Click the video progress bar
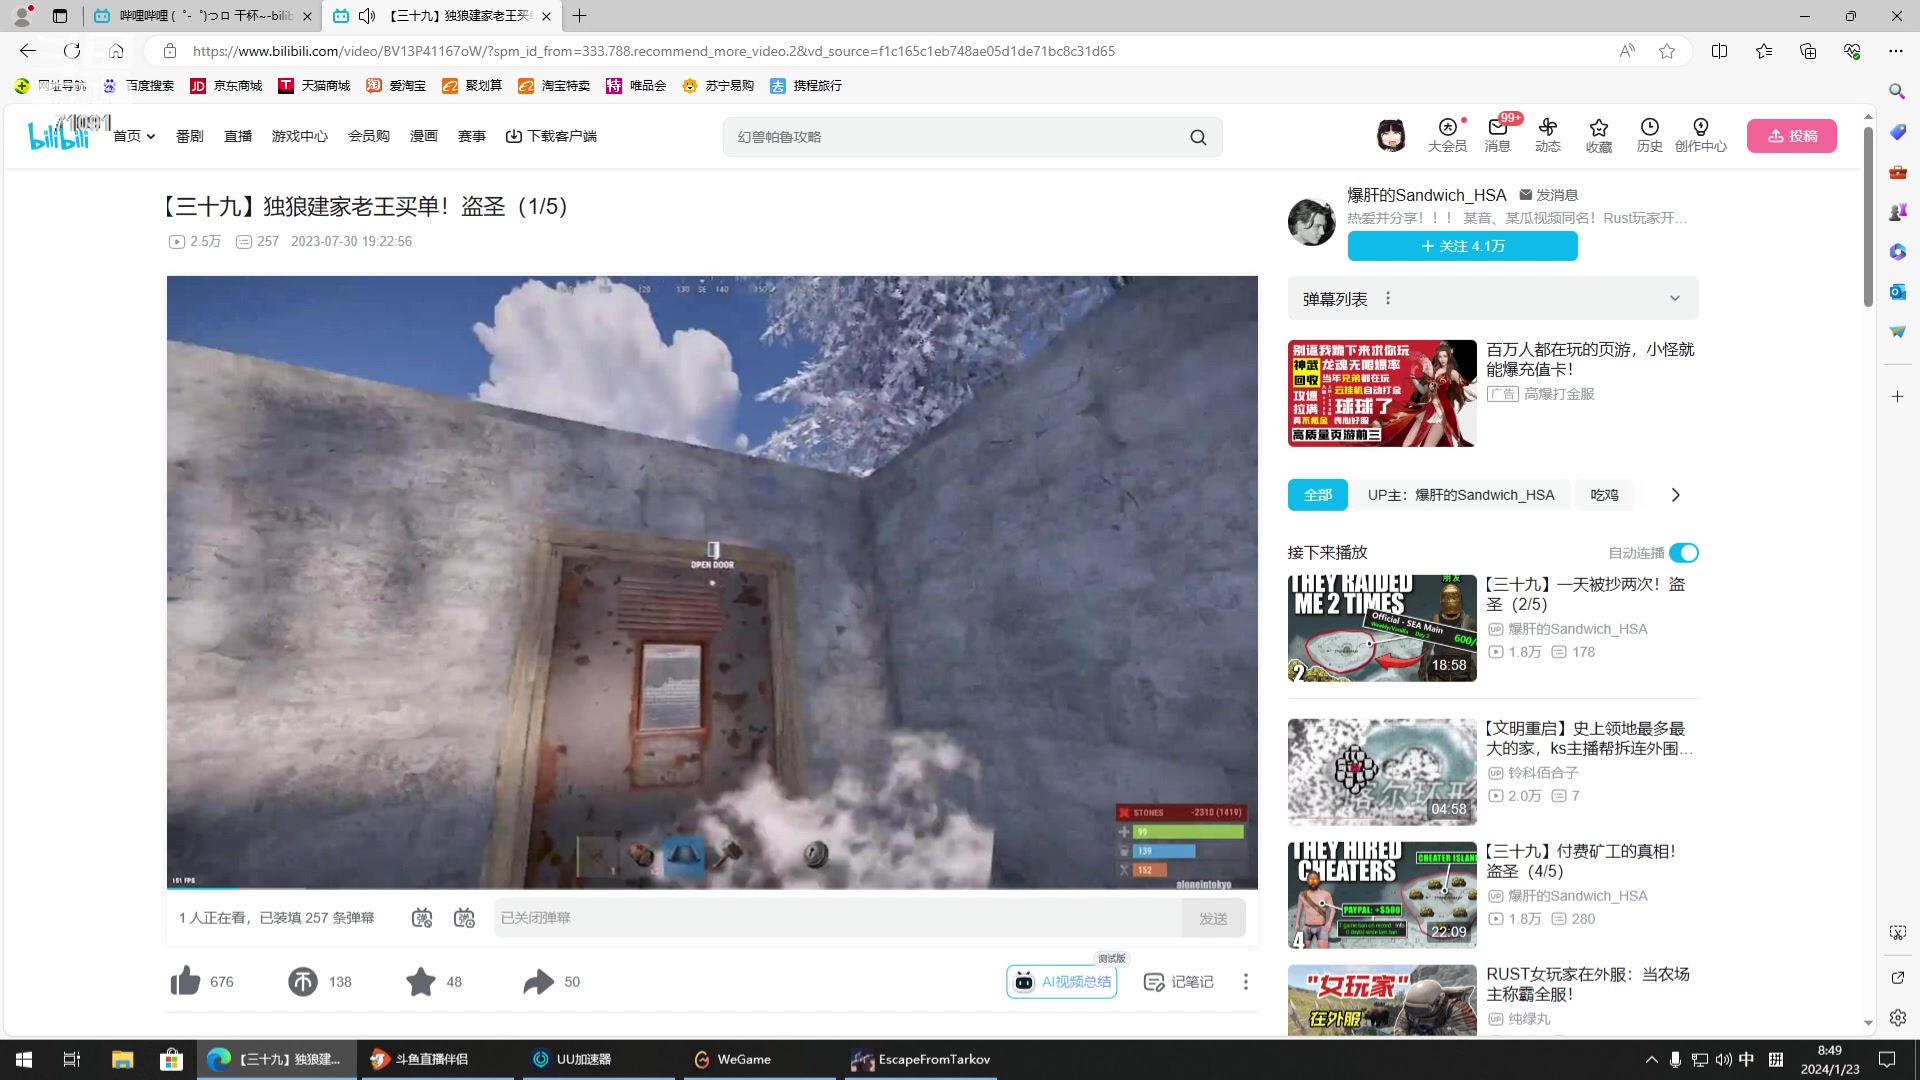Screen dimensions: 1920x1080 (x=712, y=888)
